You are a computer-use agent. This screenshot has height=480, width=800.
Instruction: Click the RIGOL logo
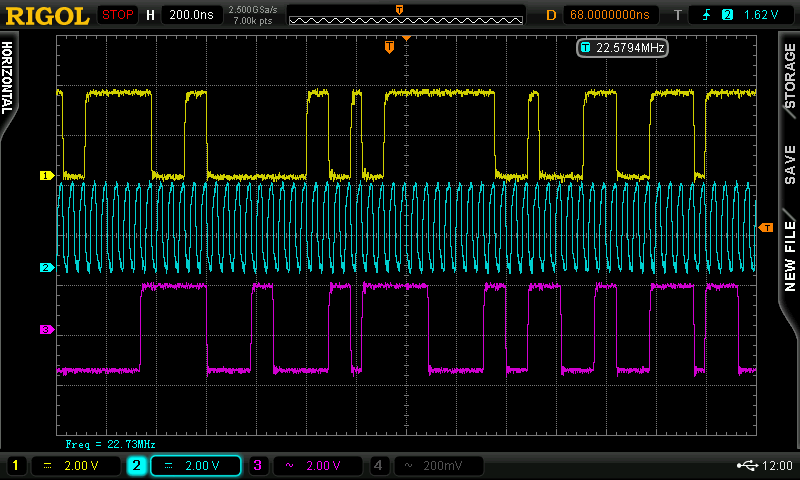pyautogui.click(x=47, y=16)
